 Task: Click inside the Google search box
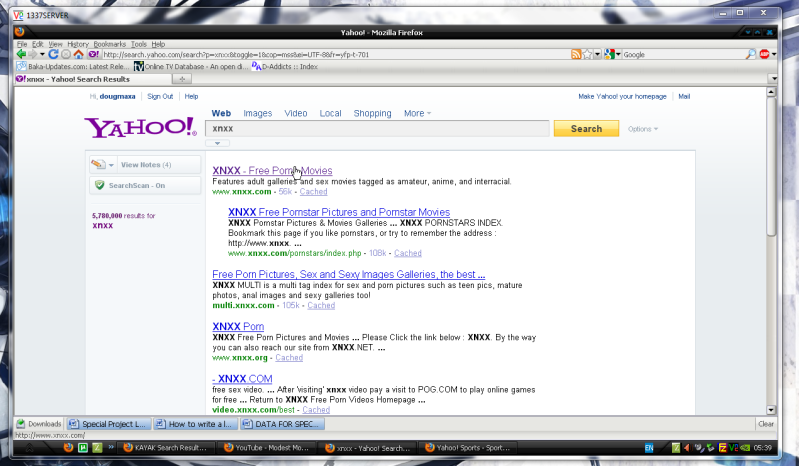[x=683, y=54]
